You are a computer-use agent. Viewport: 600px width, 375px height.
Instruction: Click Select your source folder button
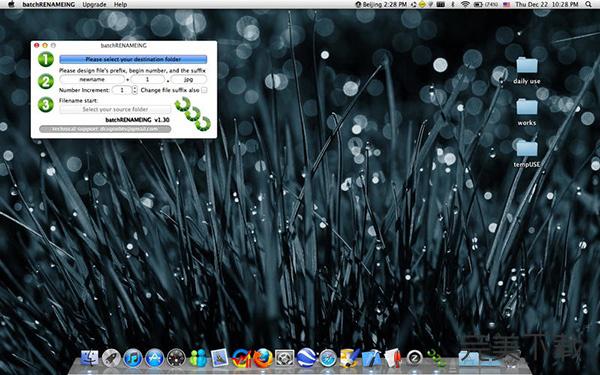(115, 109)
